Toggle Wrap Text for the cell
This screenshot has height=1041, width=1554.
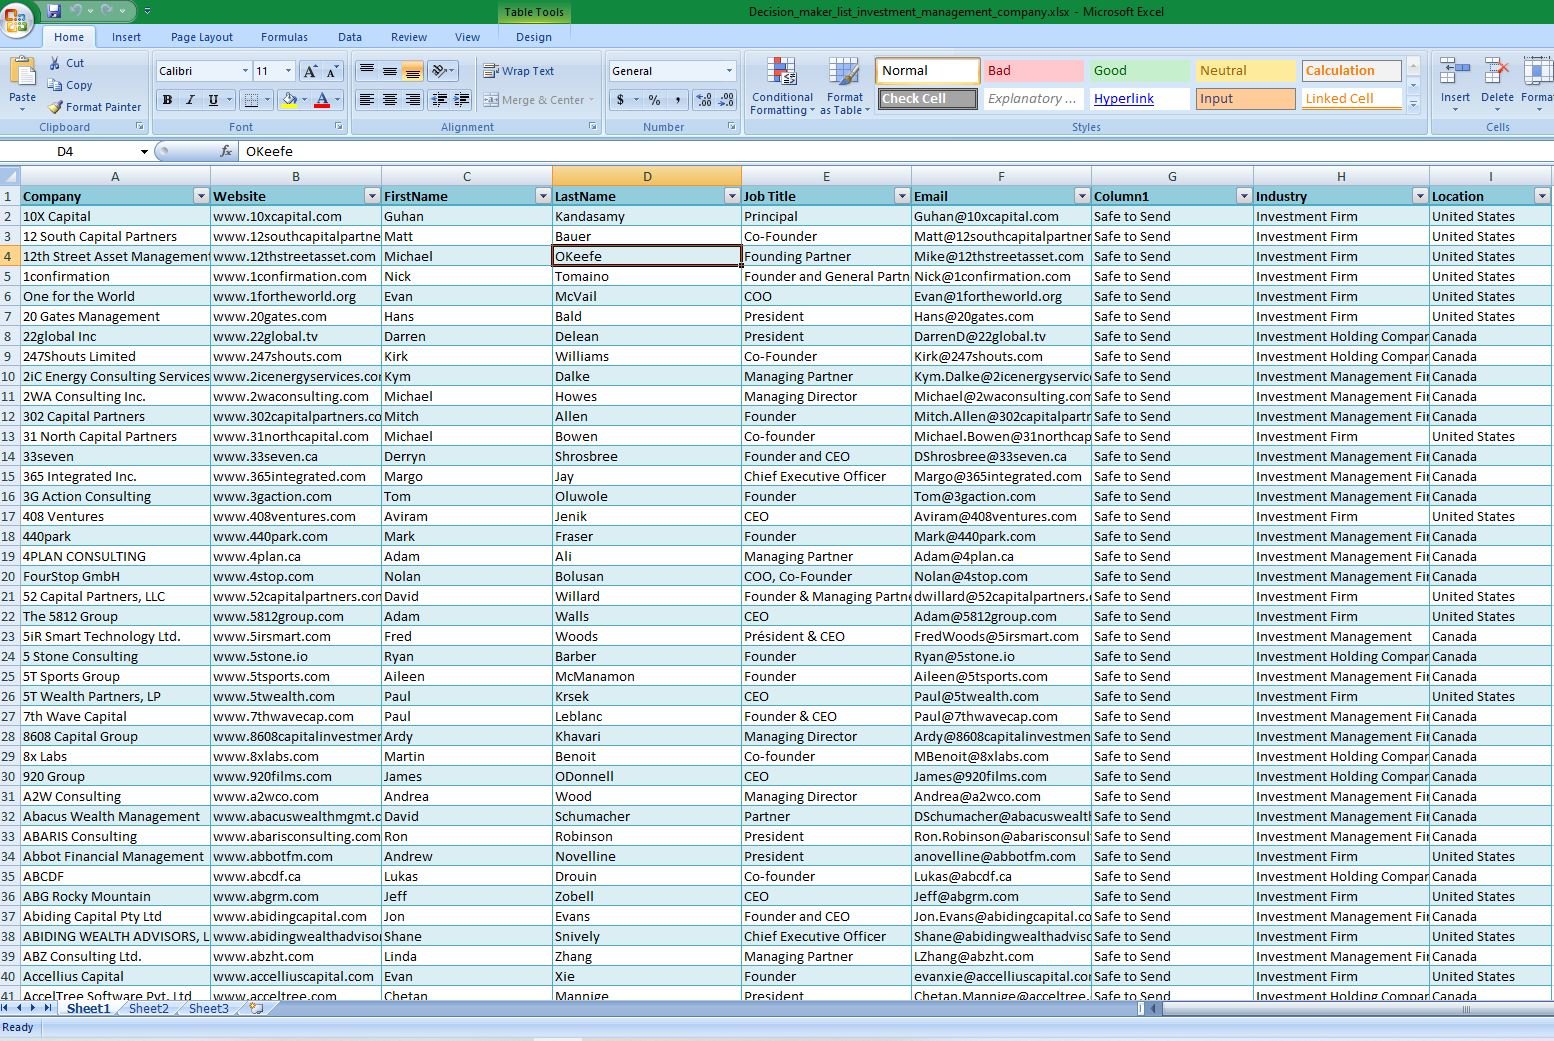(518, 71)
